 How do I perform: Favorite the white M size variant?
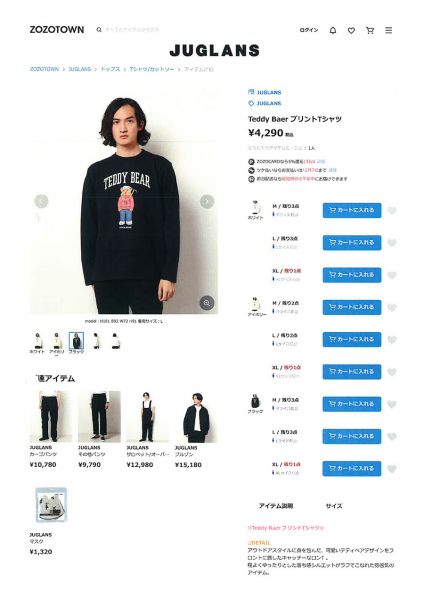point(392,210)
